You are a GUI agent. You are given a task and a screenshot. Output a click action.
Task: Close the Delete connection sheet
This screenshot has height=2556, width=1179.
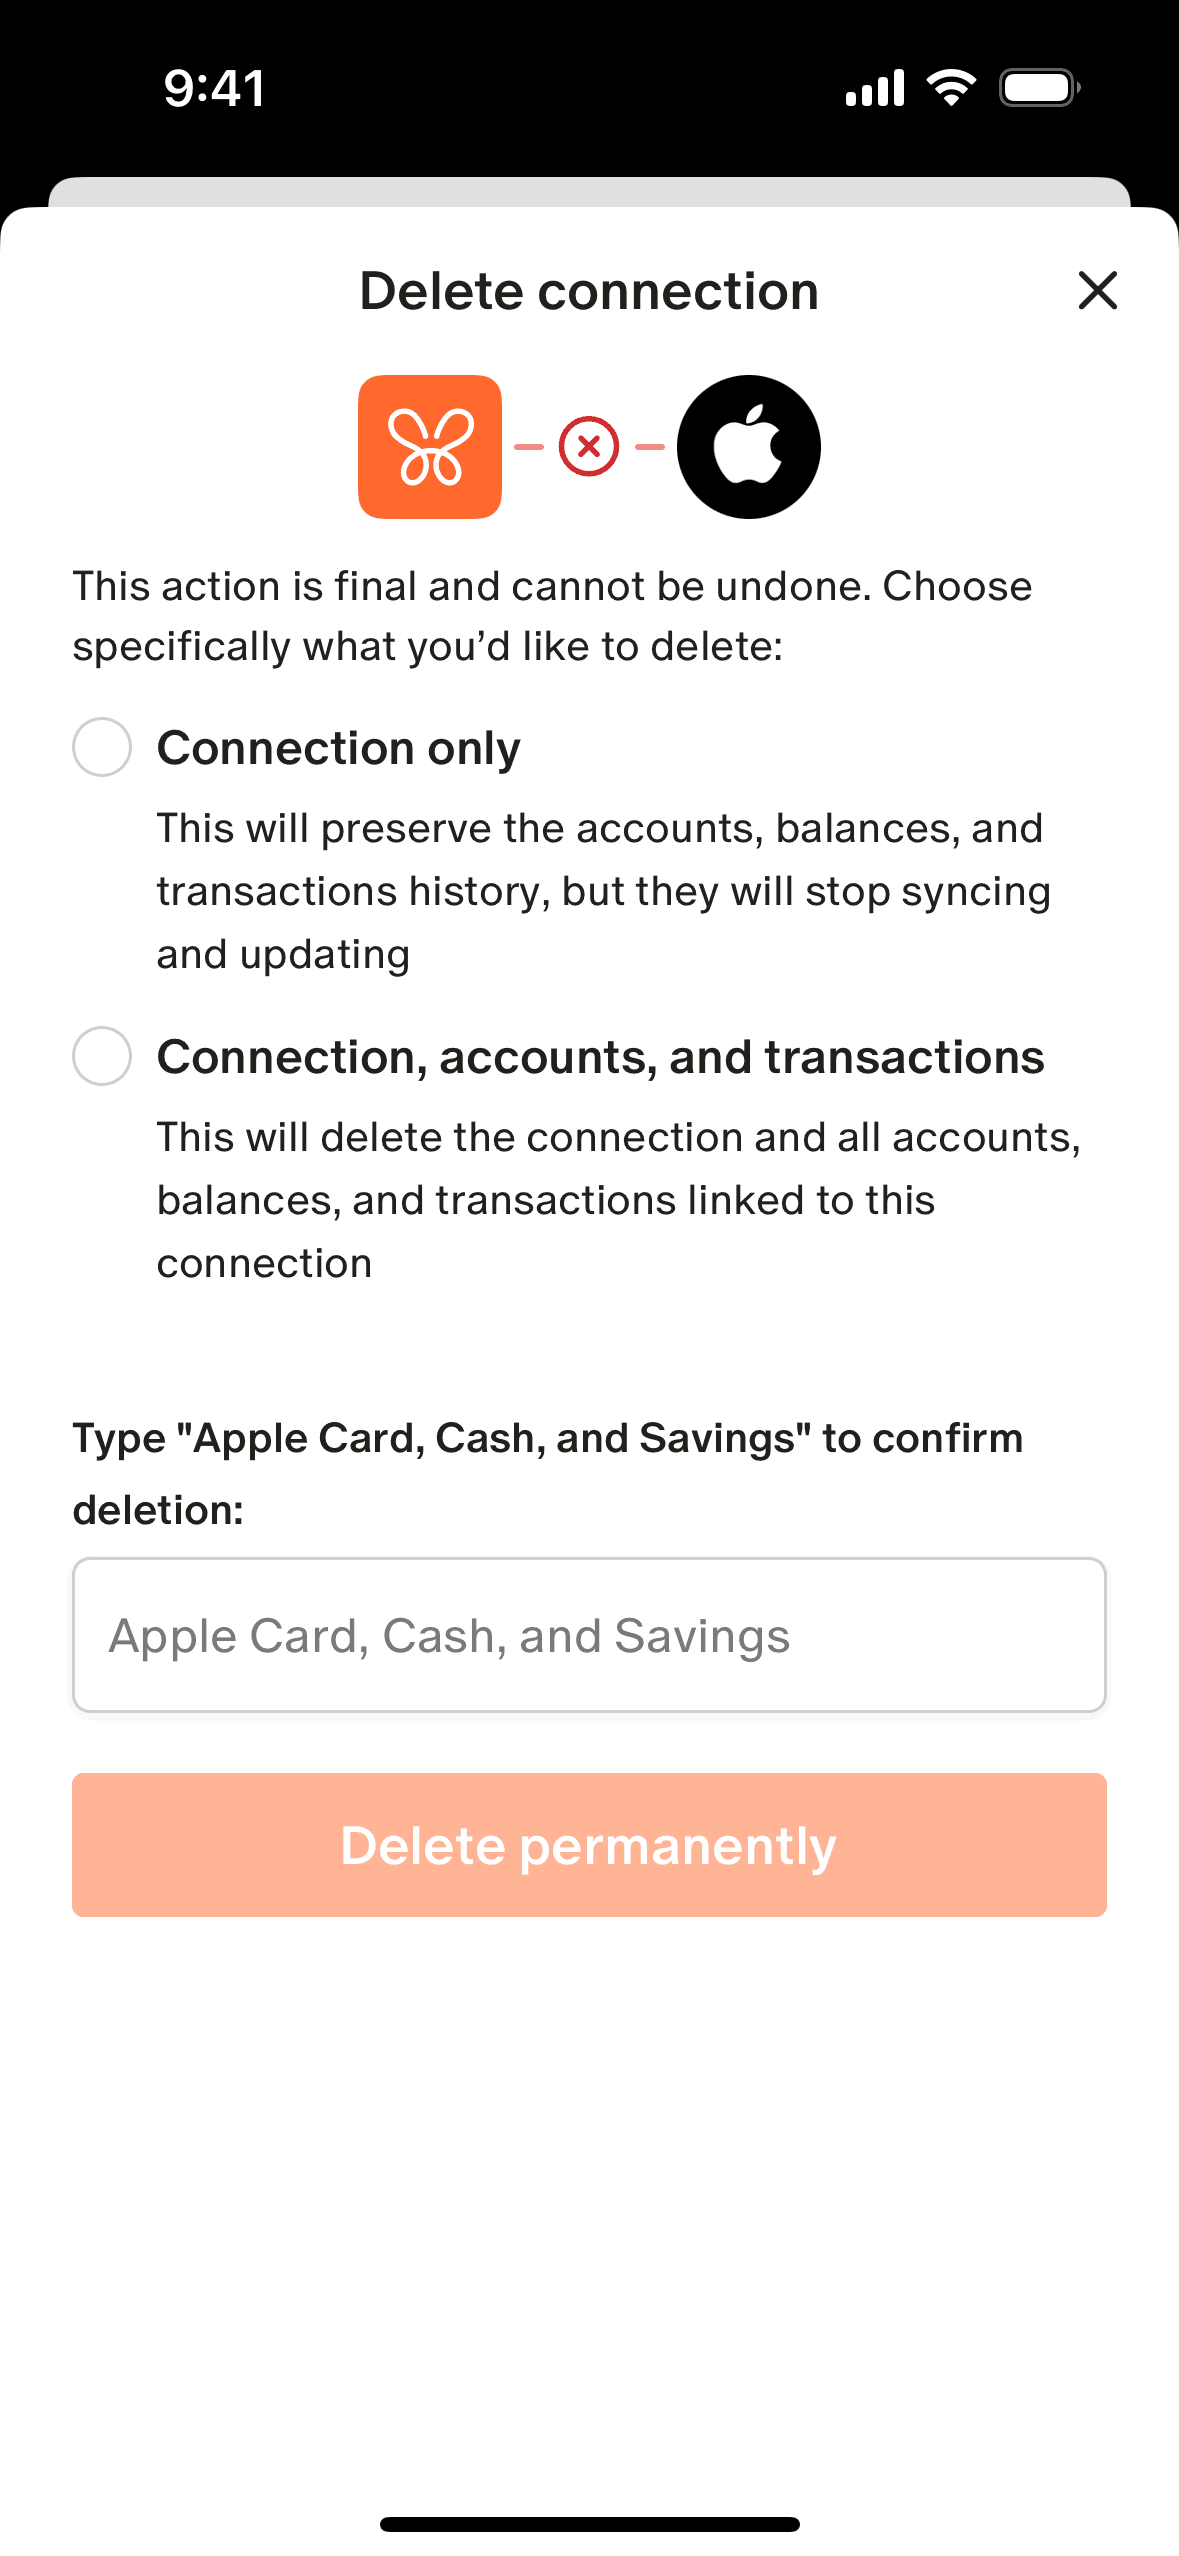1097,291
